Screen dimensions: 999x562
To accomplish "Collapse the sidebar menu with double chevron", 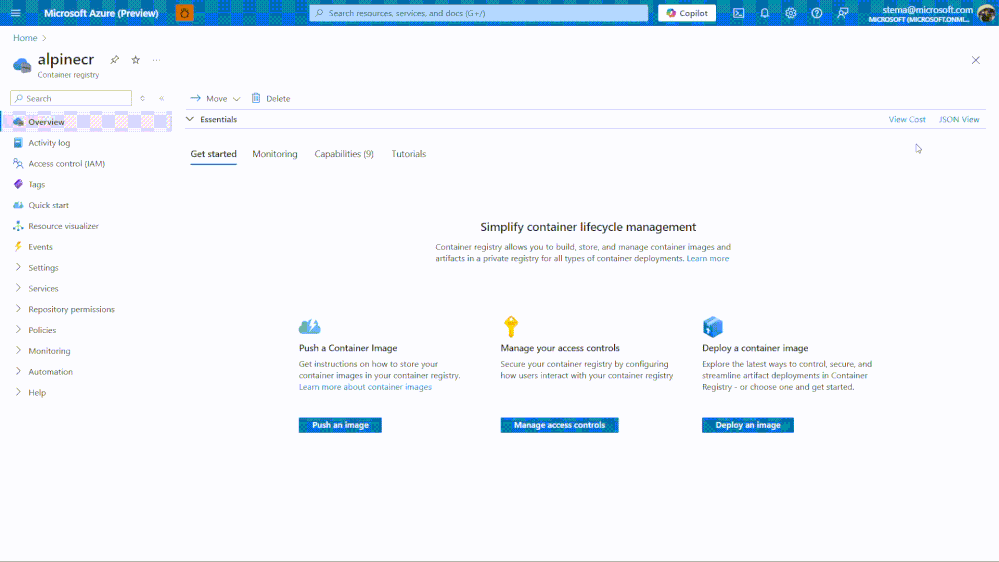I will 162,98.
